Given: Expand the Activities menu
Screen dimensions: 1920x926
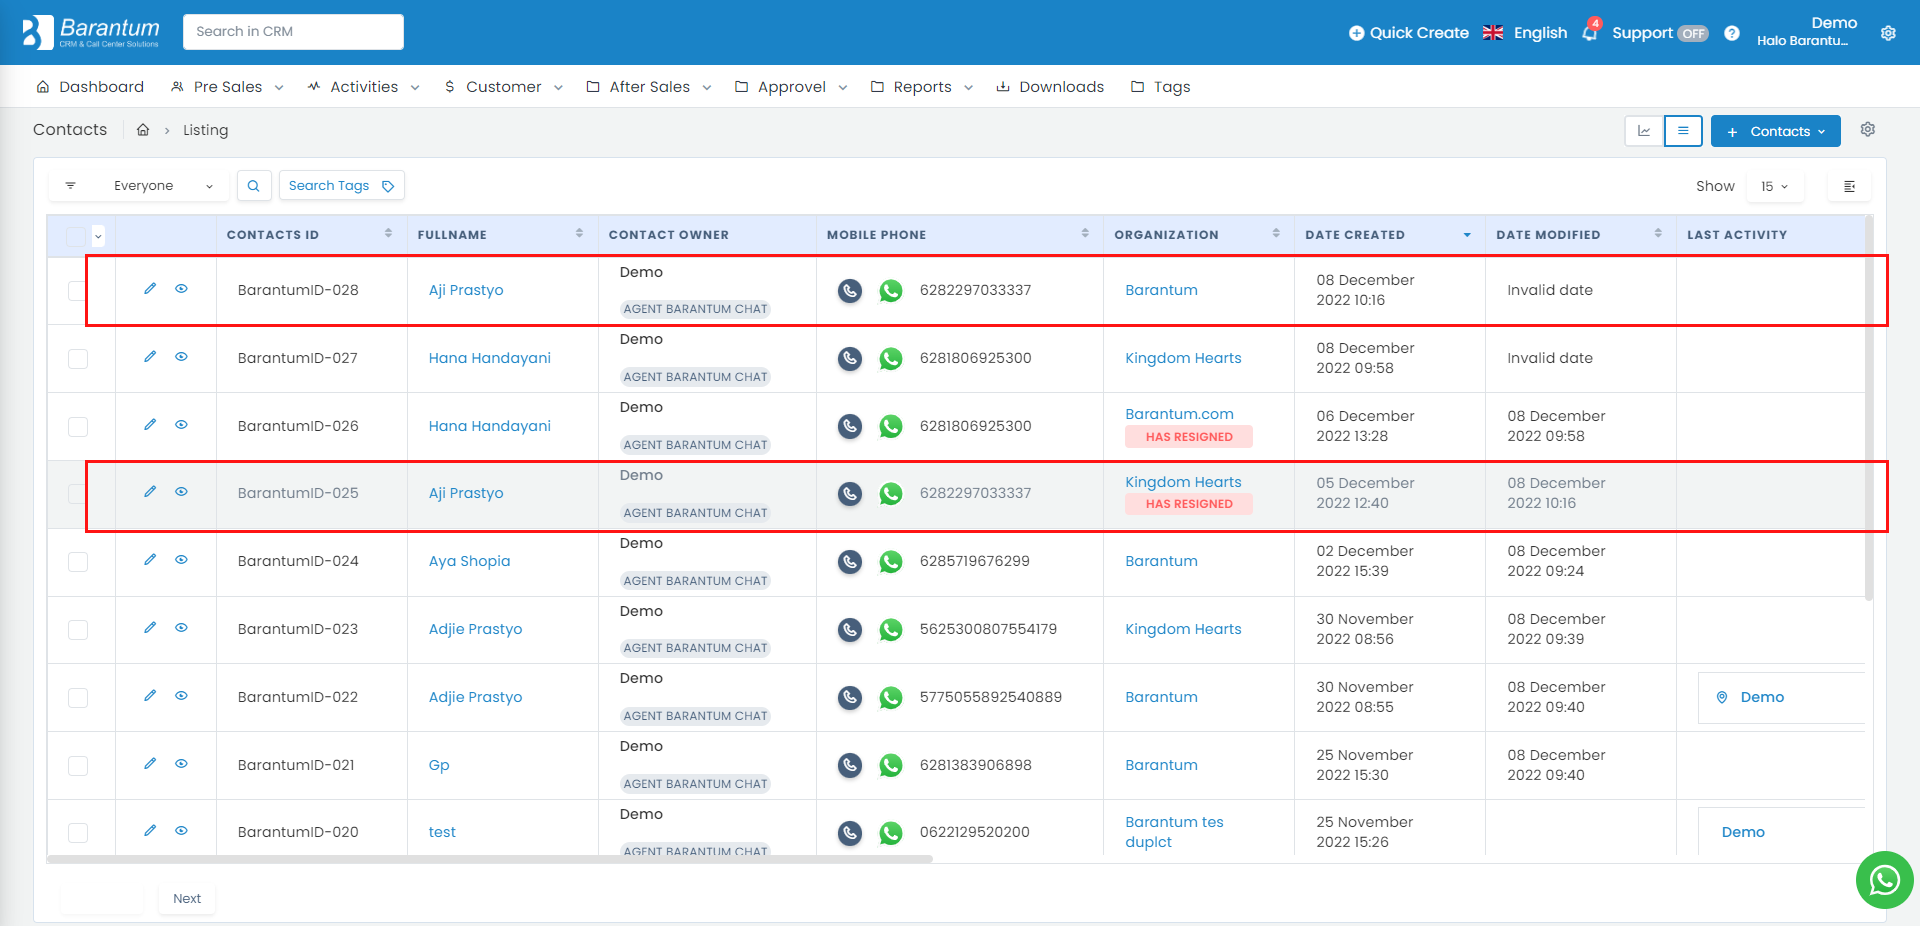Looking at the screenshot, I should (x=363, y=87).
